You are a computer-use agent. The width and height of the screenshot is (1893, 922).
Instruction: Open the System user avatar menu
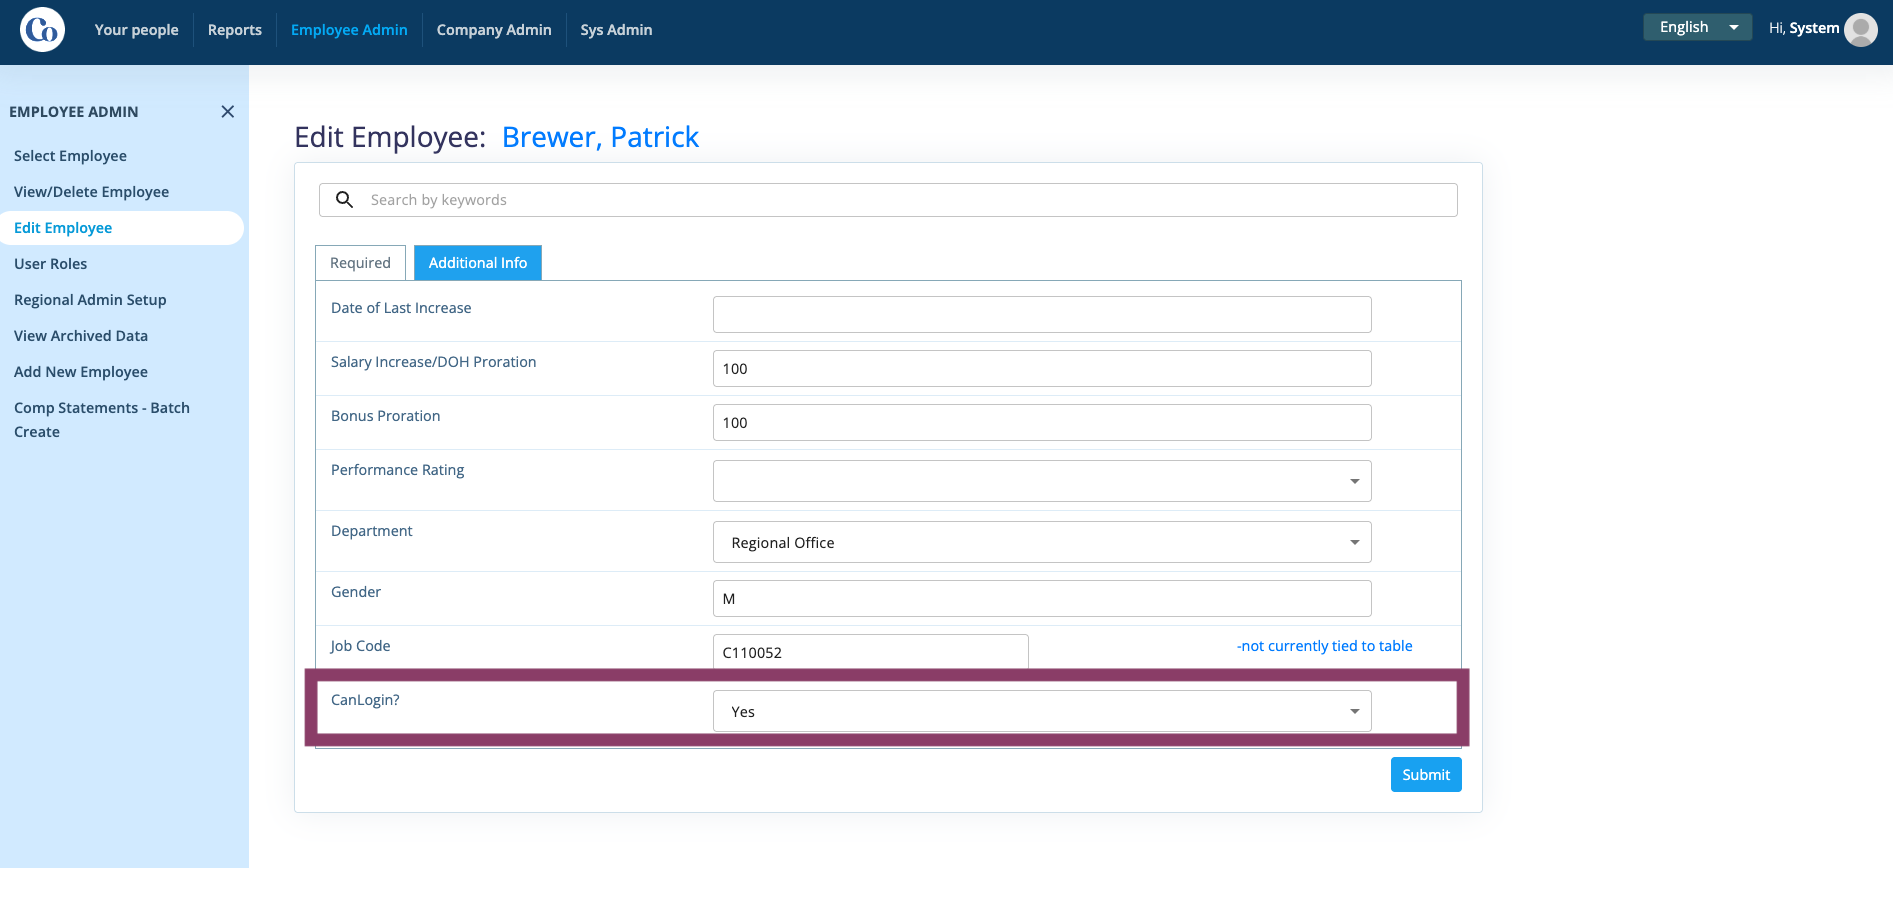click(1860, 30)
